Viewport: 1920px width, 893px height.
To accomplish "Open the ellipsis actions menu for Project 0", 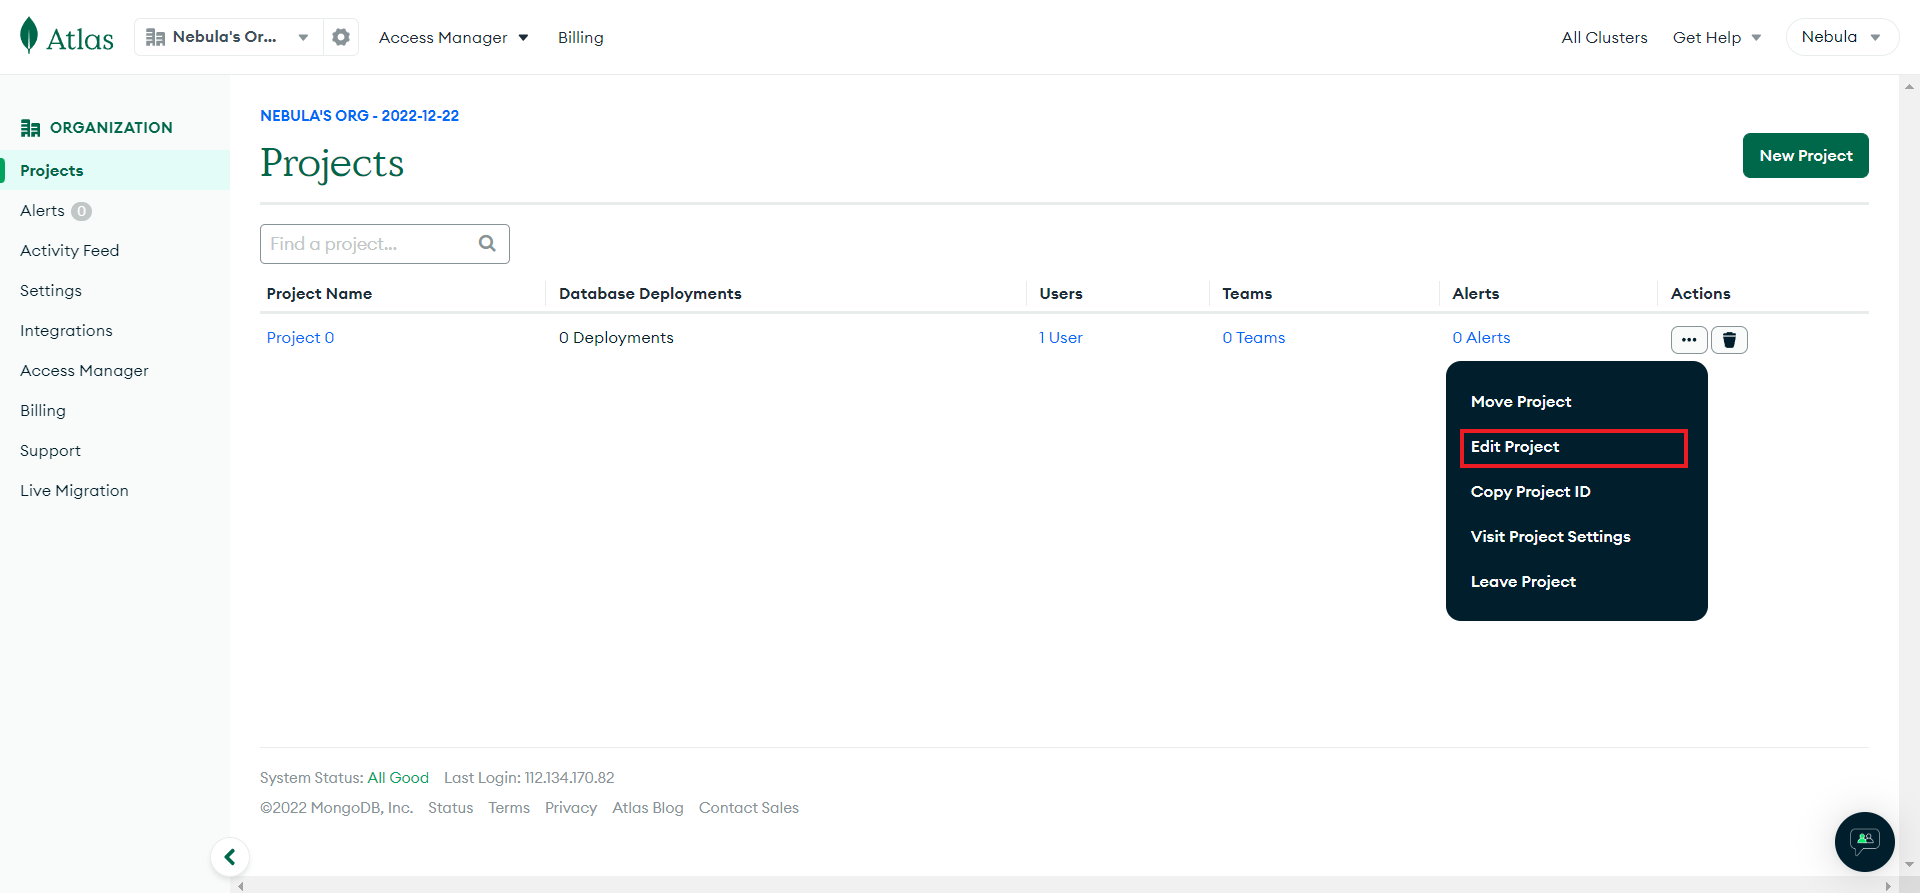I will coord(1689,340).
